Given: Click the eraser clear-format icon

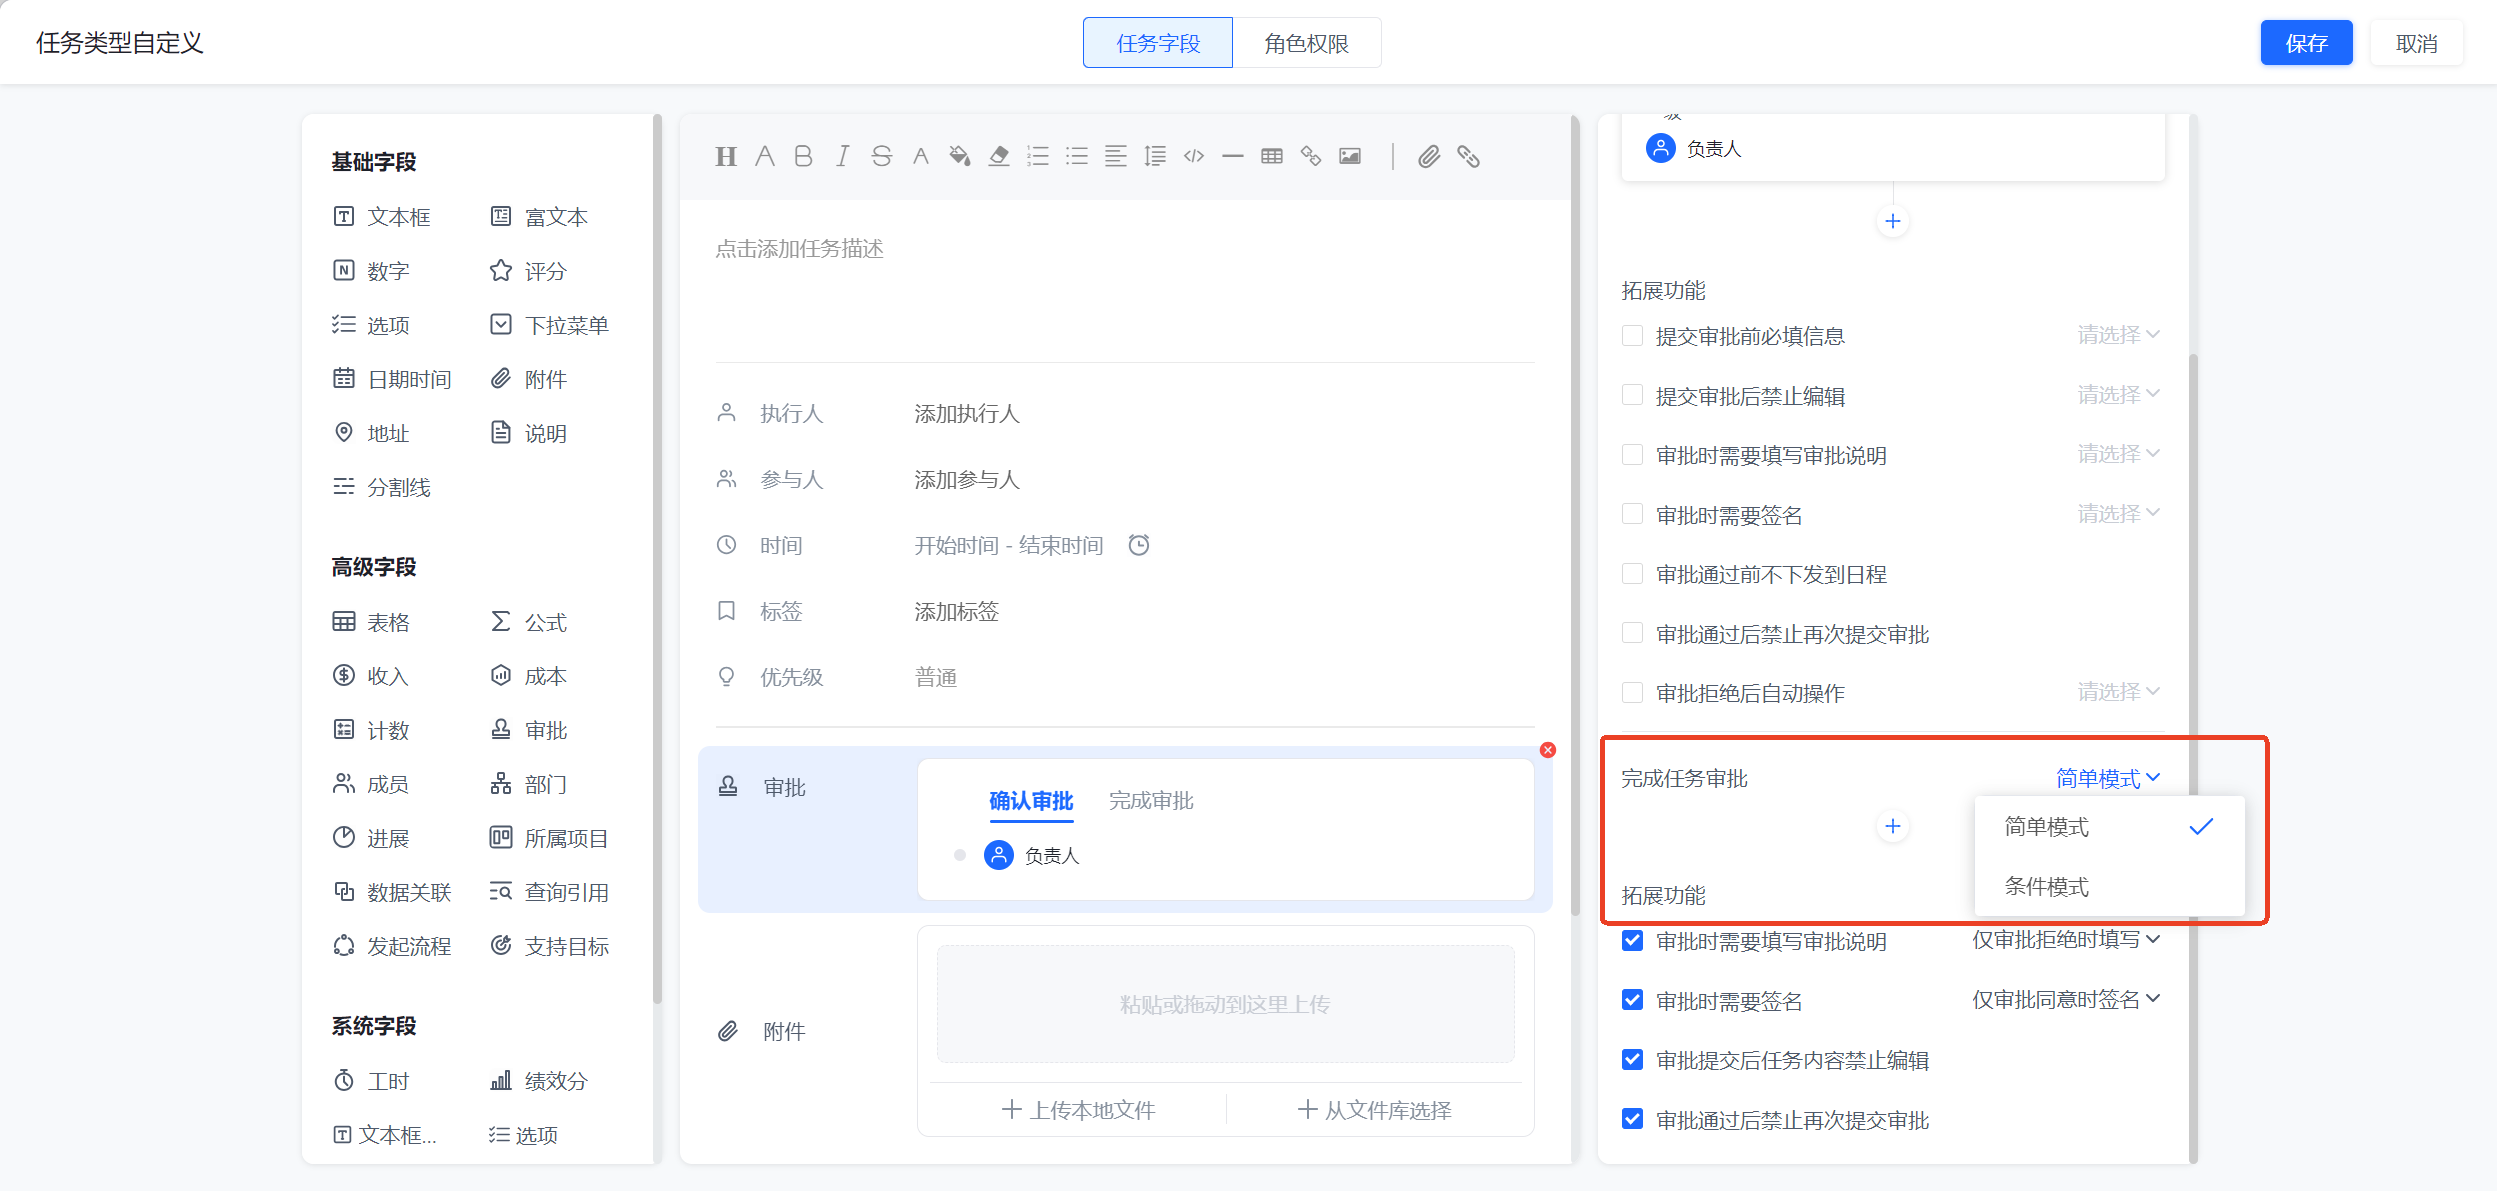Looking at the screenshot, I should [x=998, y=156].
